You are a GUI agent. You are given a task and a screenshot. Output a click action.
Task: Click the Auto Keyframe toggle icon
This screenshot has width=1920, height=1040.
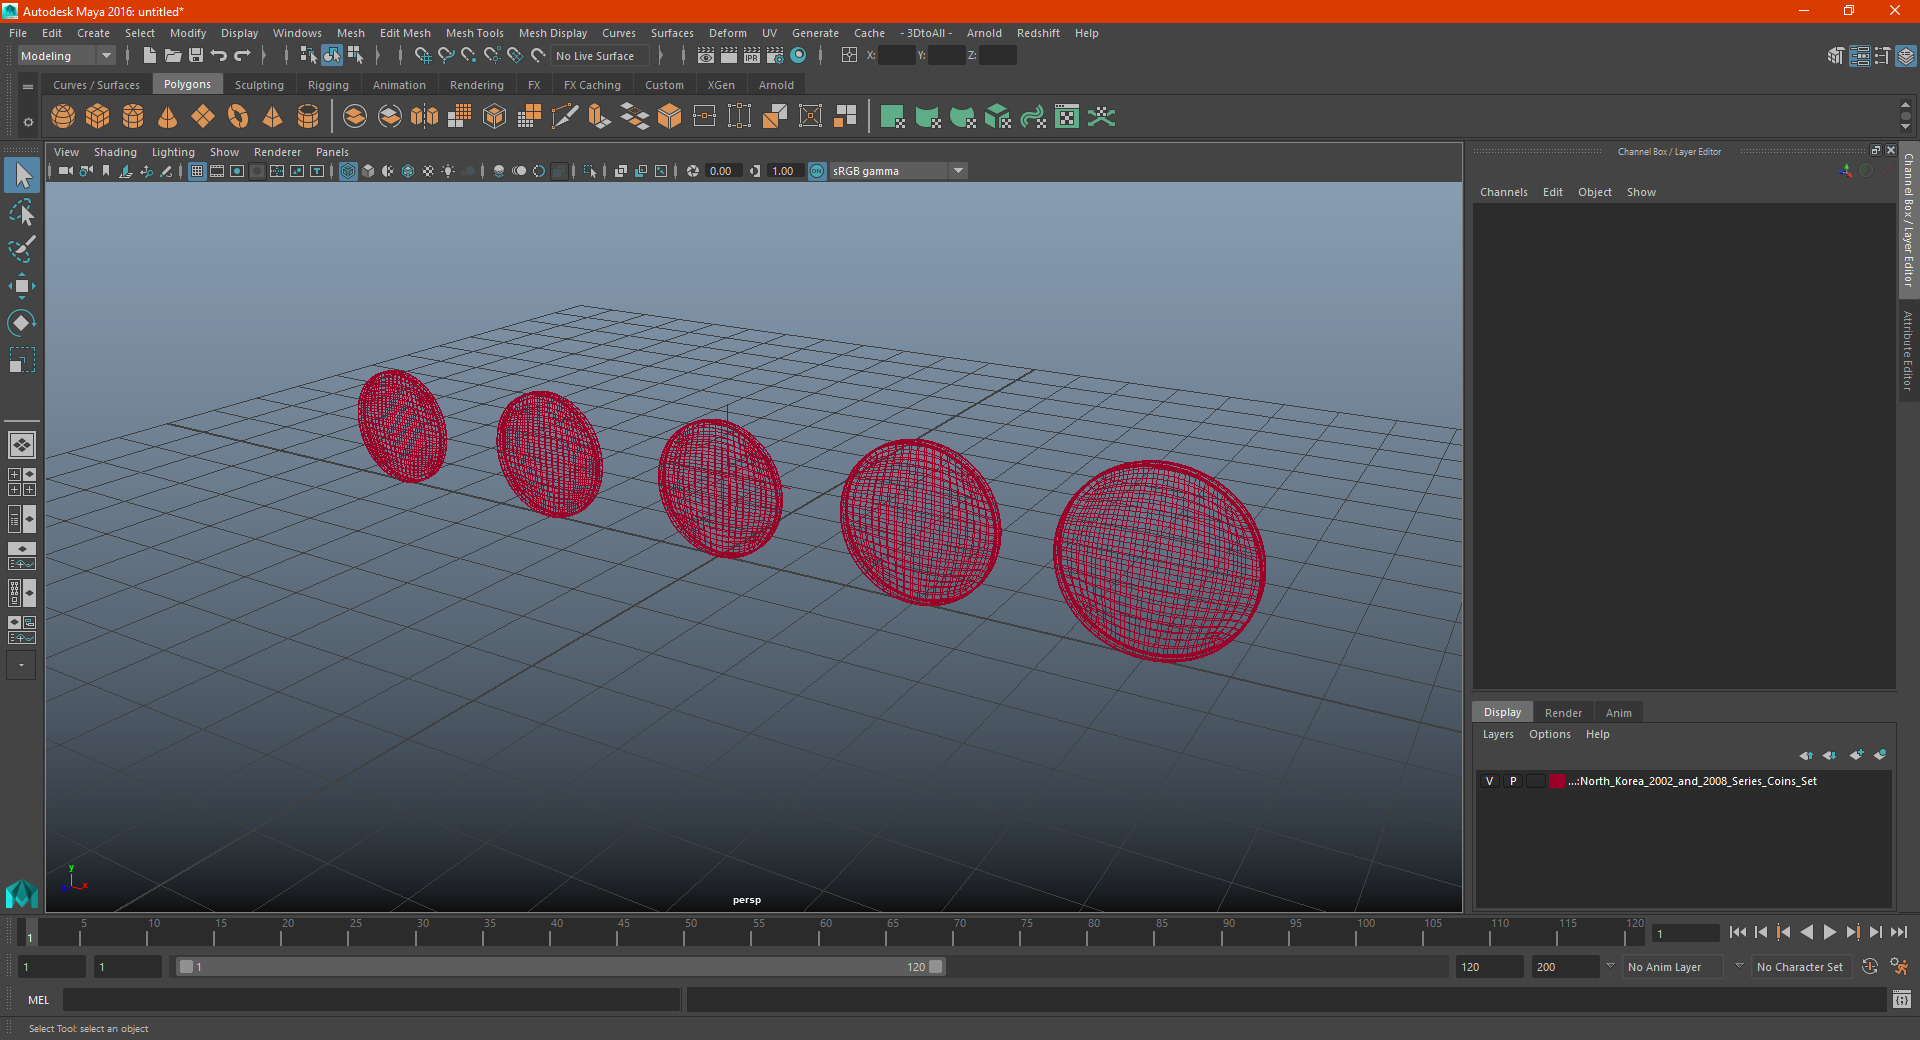tap(1870, 967)
